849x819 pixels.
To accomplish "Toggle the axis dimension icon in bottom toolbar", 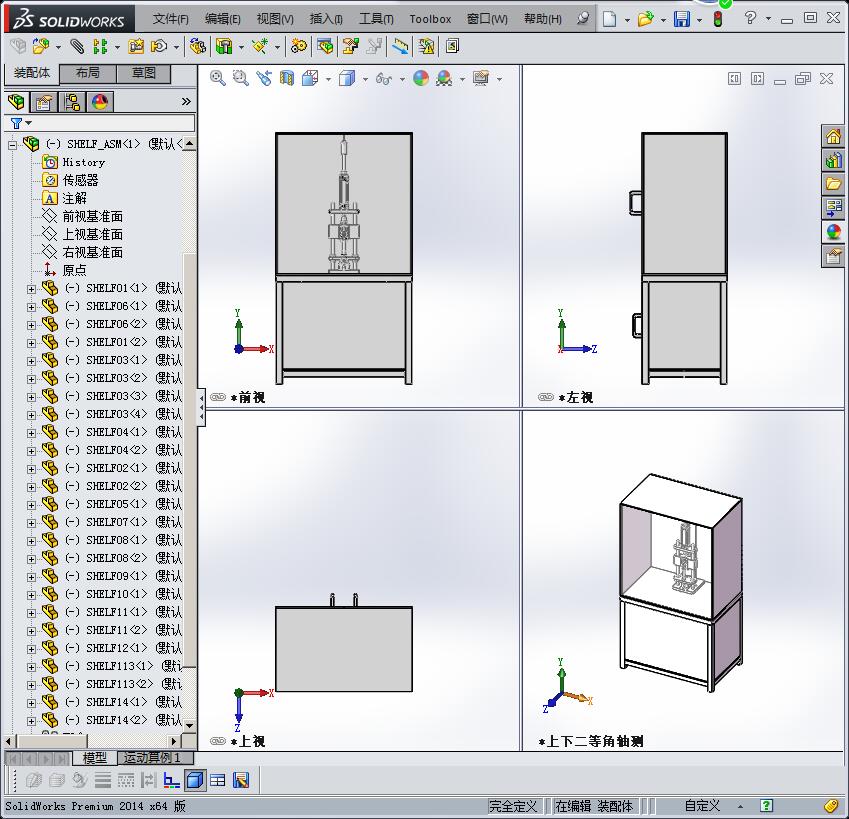I will pos(172,780).
